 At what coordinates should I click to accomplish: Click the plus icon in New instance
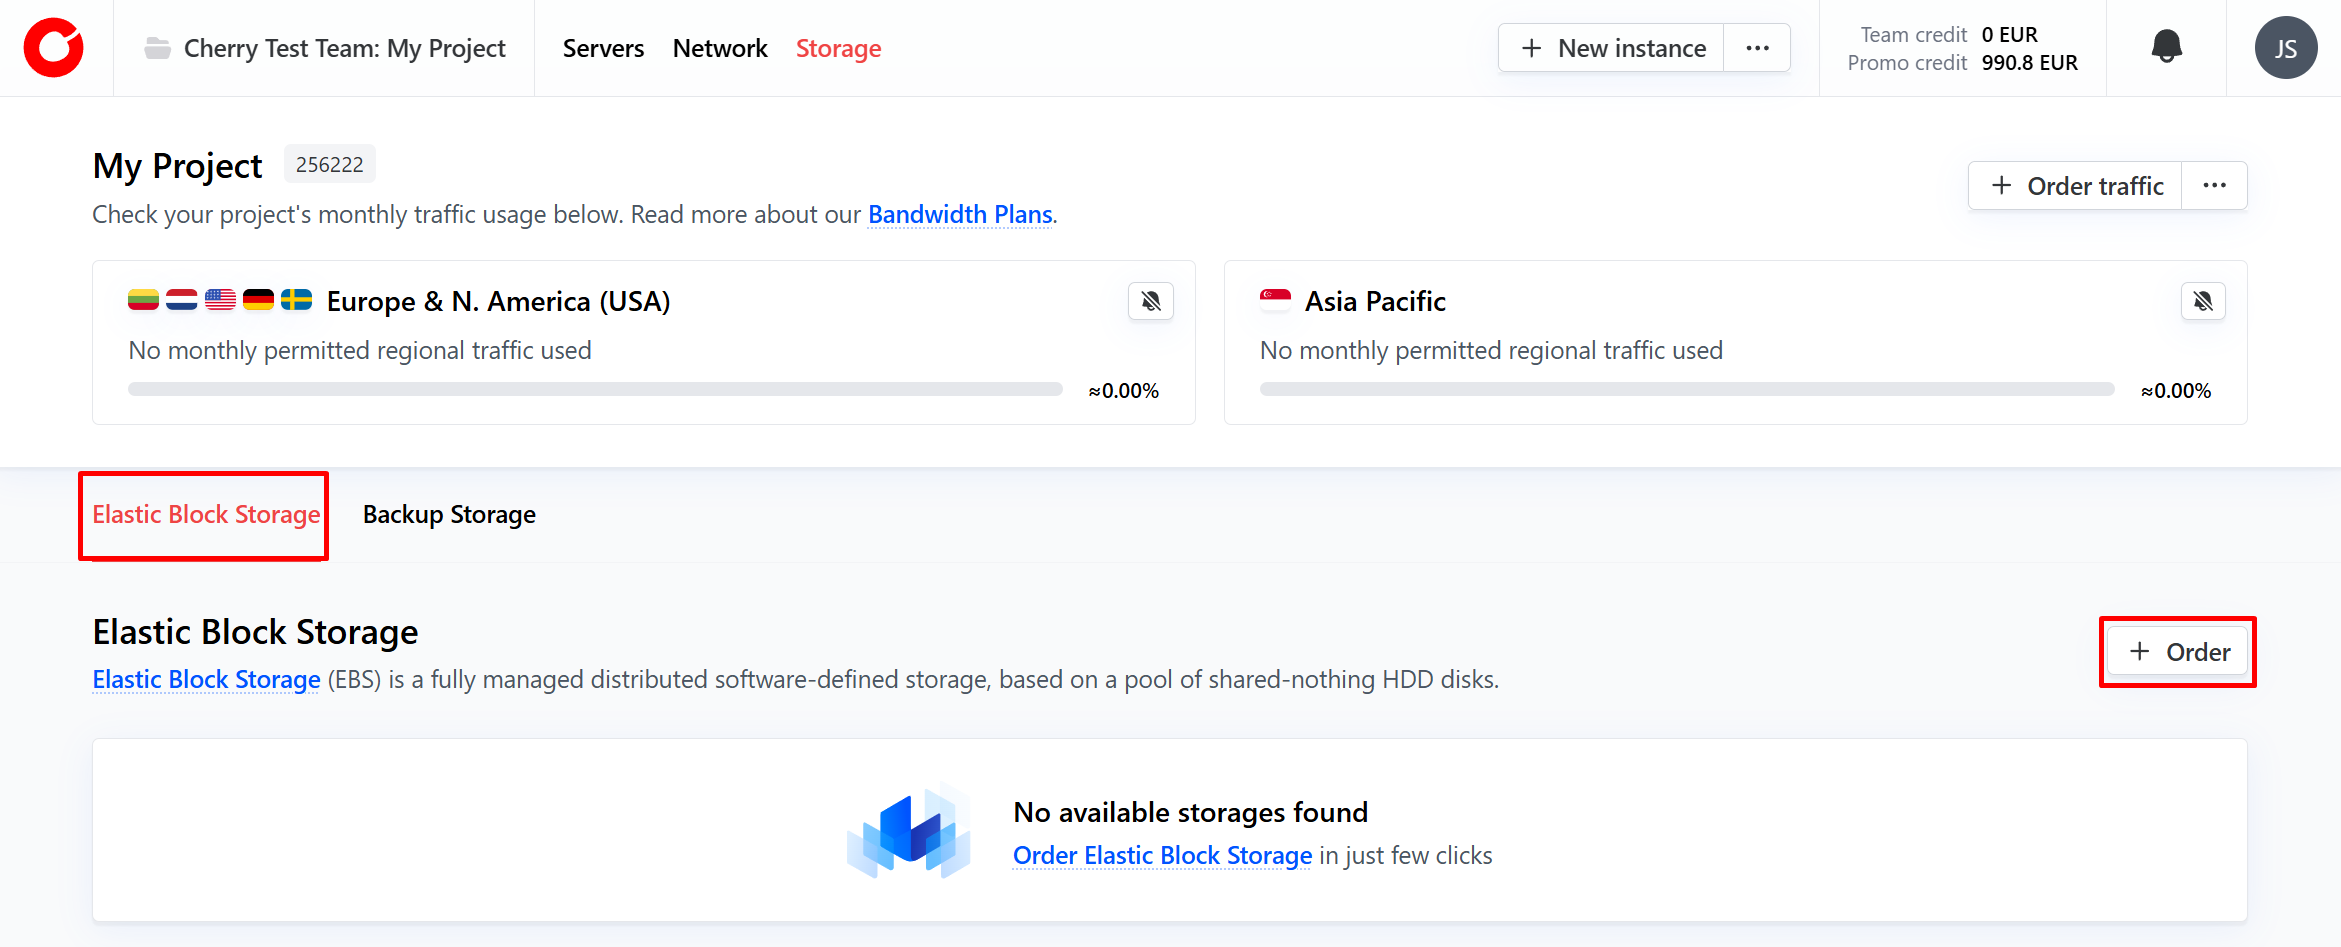click(1531, 48)
